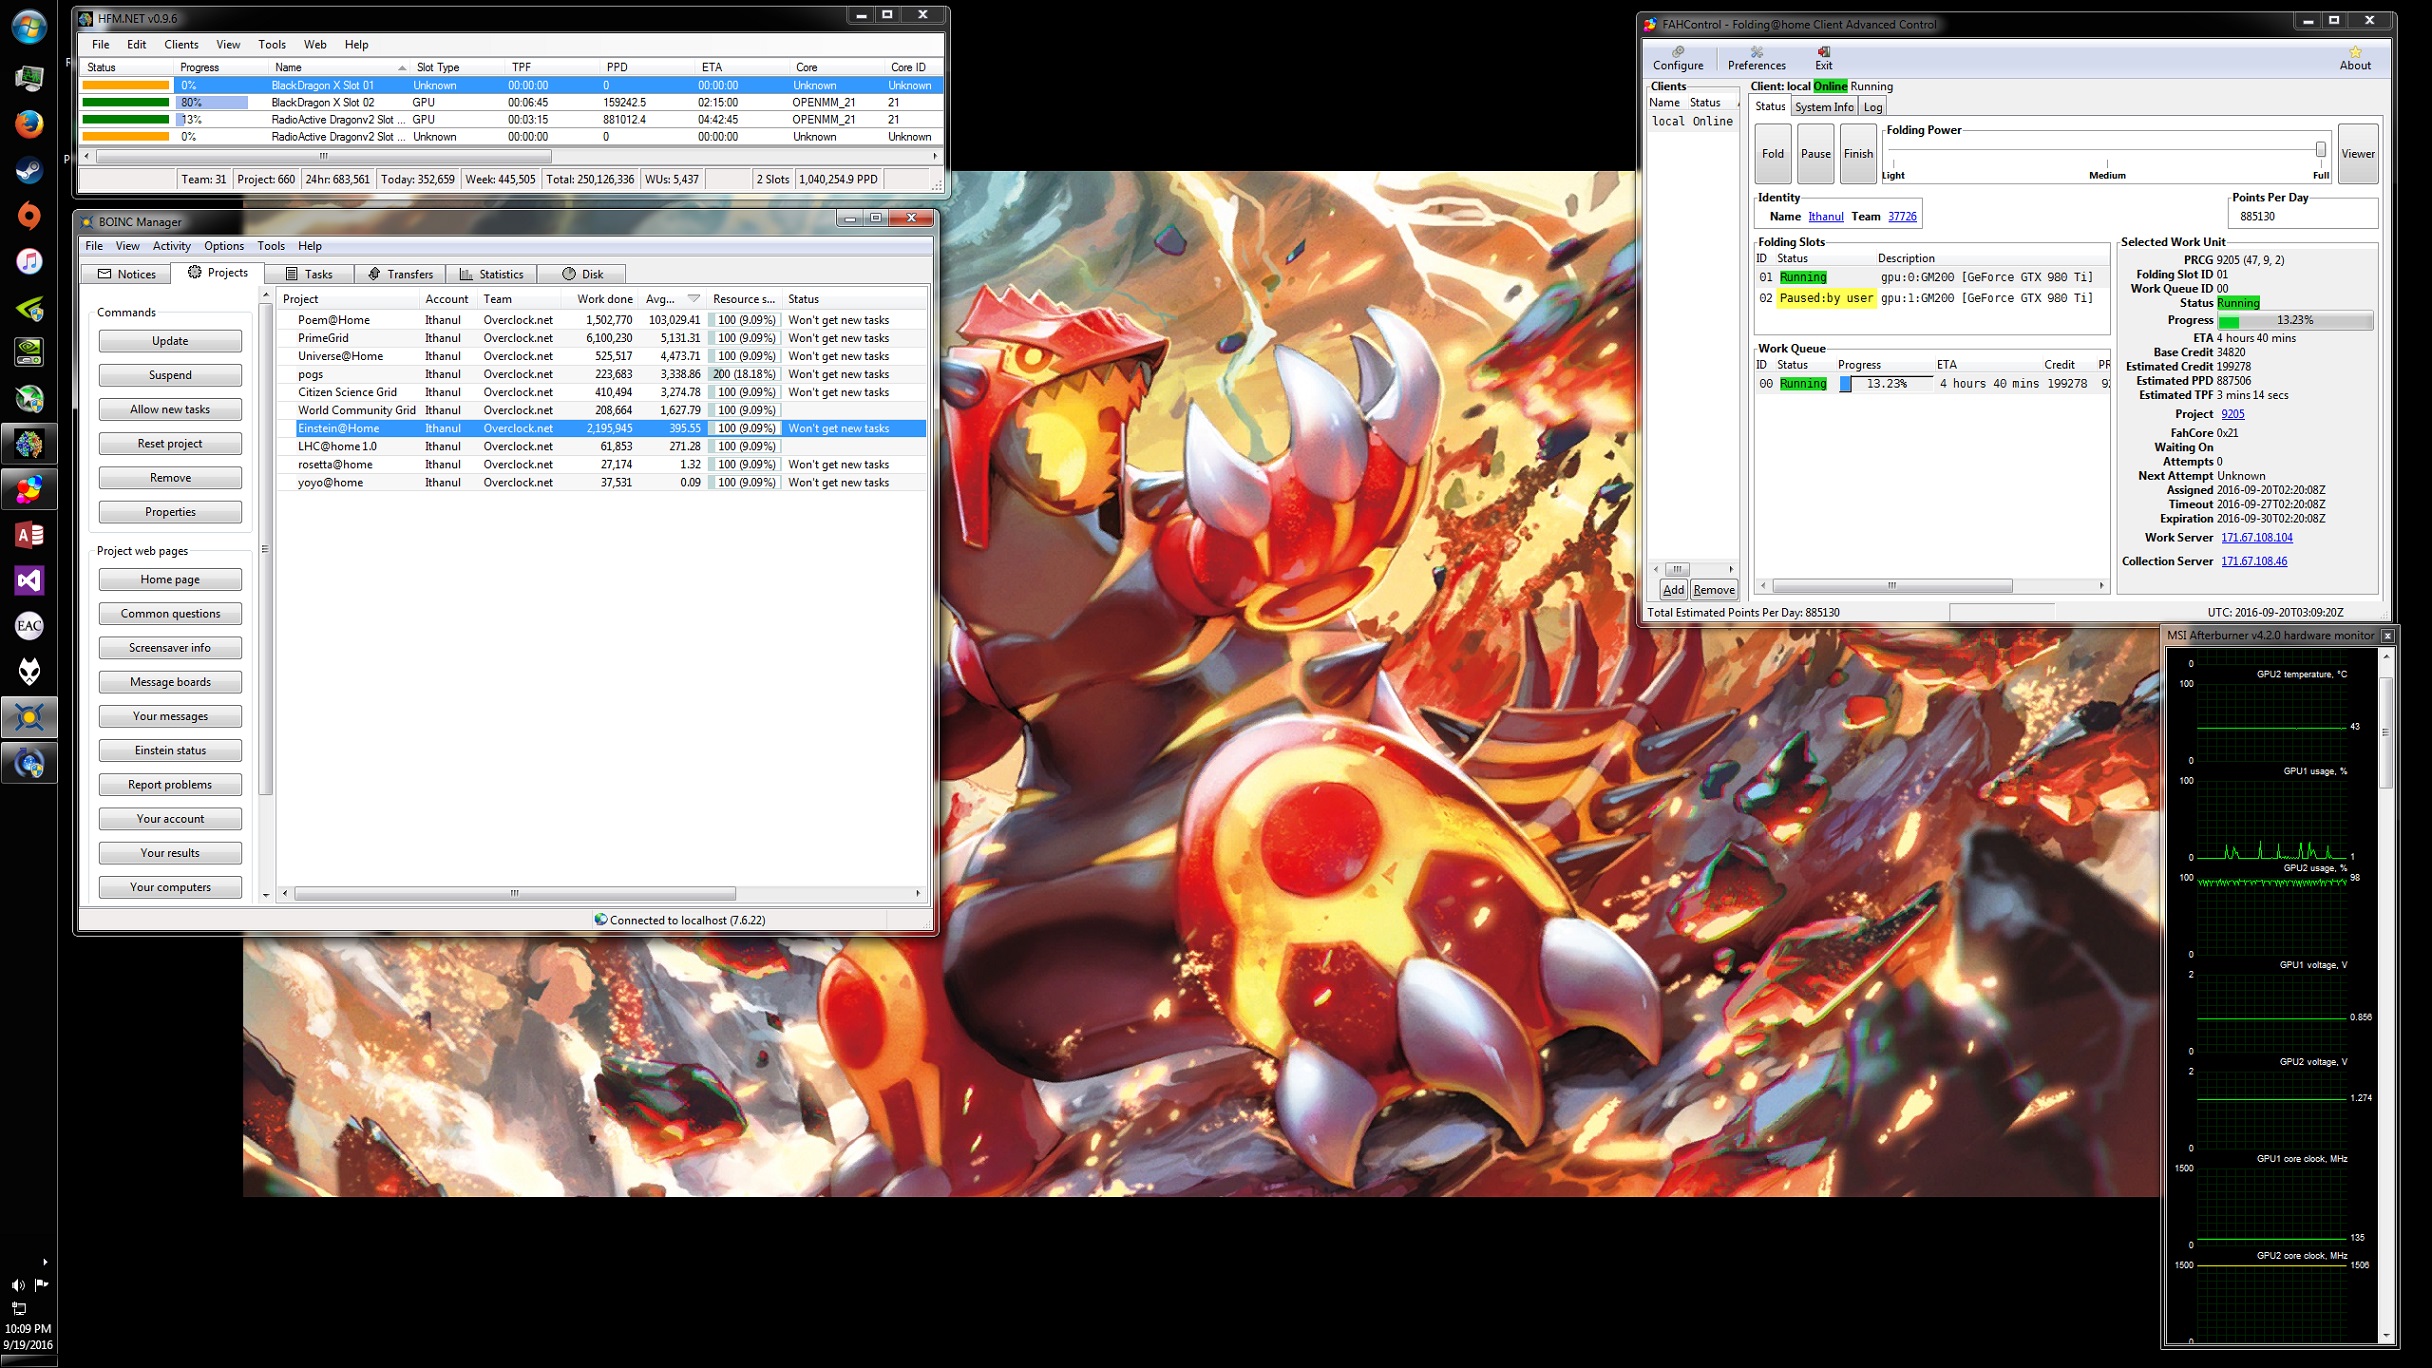Open the team 37726 link
Image resolution: width=2432 pixels, height=1368 pixels.
(x=1902, y=217)
